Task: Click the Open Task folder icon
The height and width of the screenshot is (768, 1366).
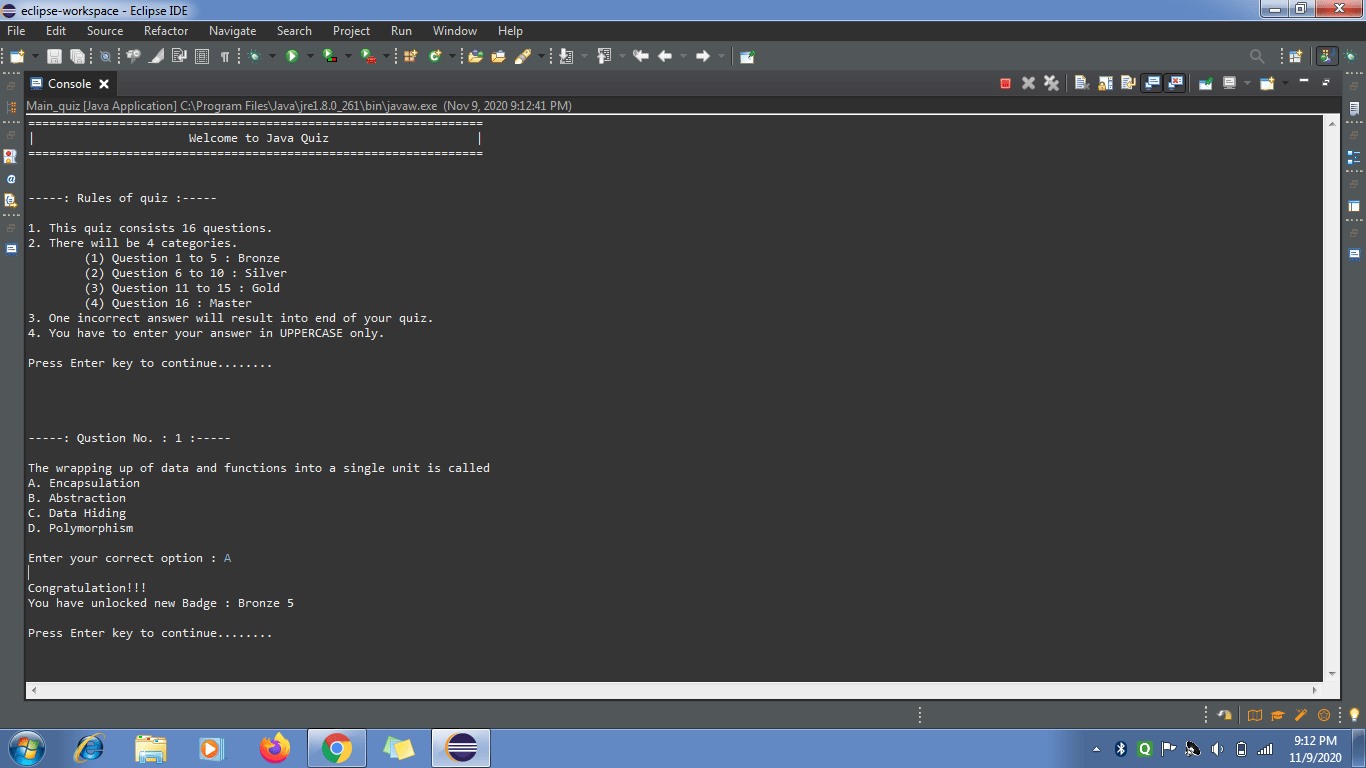Action: click(498, 57)
